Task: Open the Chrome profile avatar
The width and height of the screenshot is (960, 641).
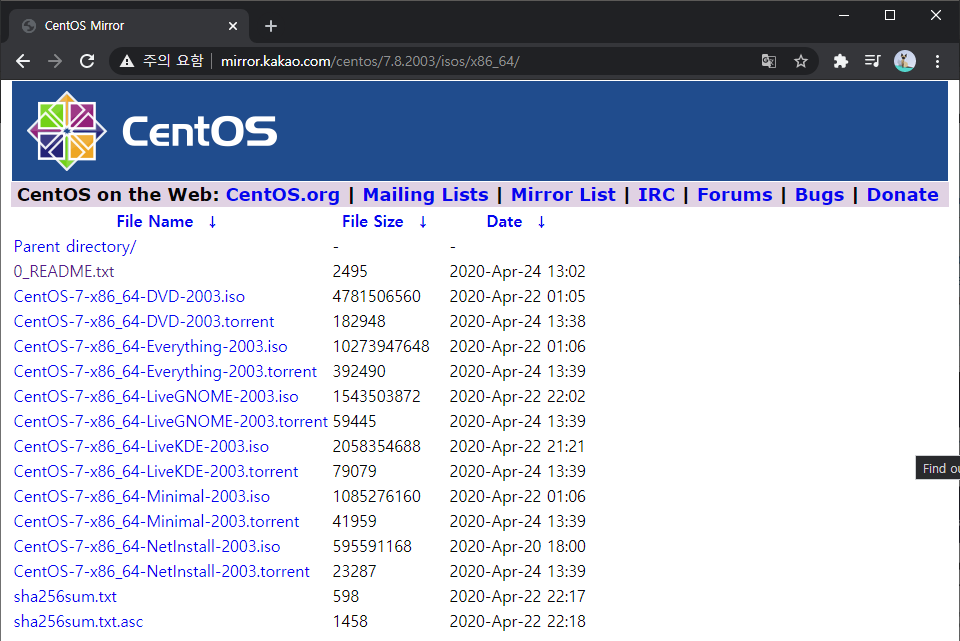Action: tap(905, 61)
